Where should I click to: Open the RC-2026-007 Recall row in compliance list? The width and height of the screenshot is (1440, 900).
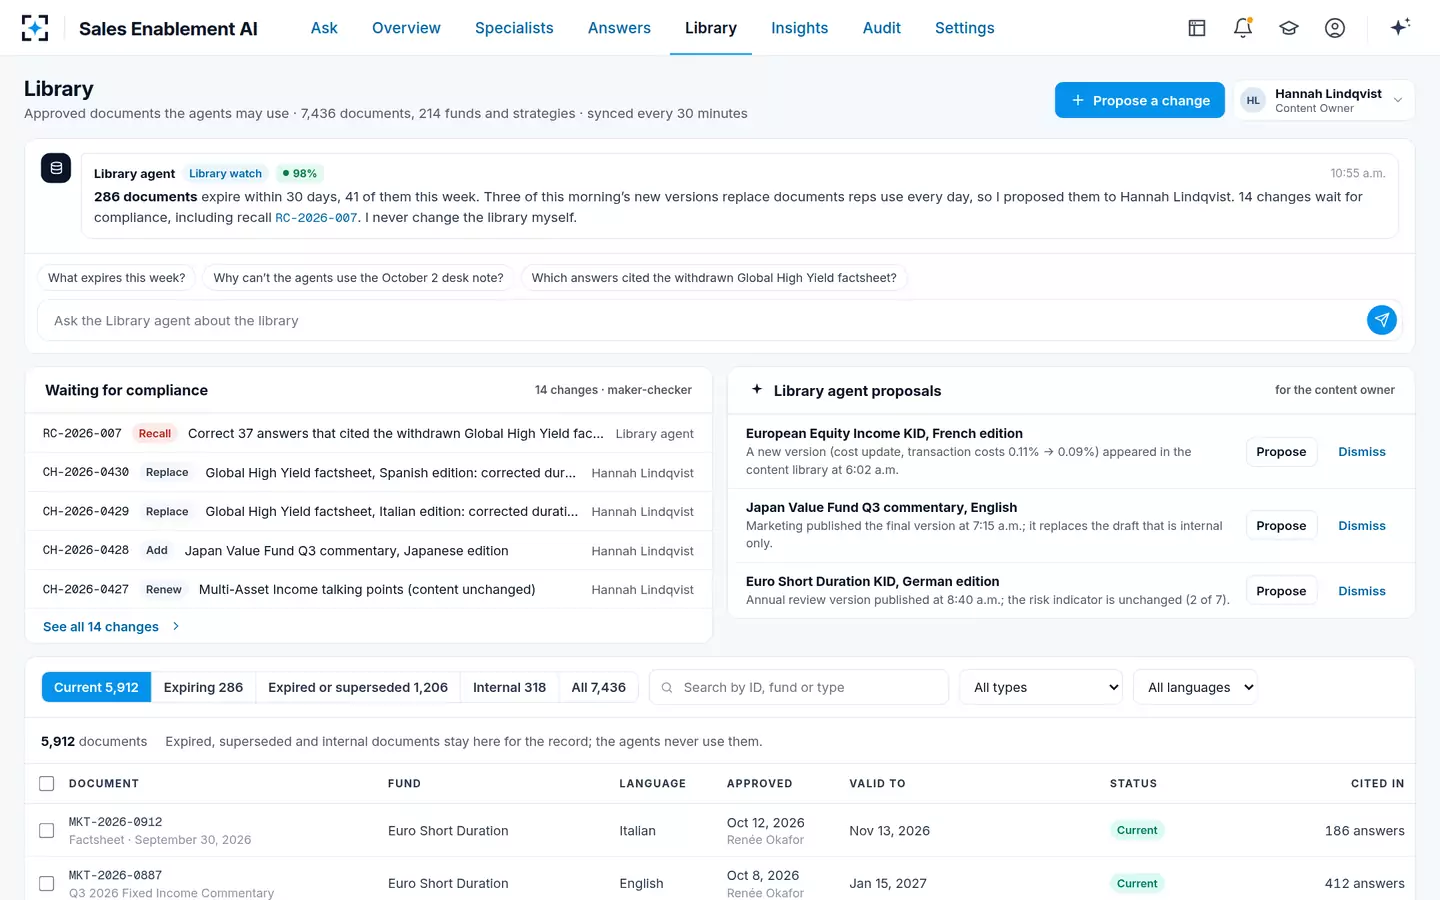[368, 433]
